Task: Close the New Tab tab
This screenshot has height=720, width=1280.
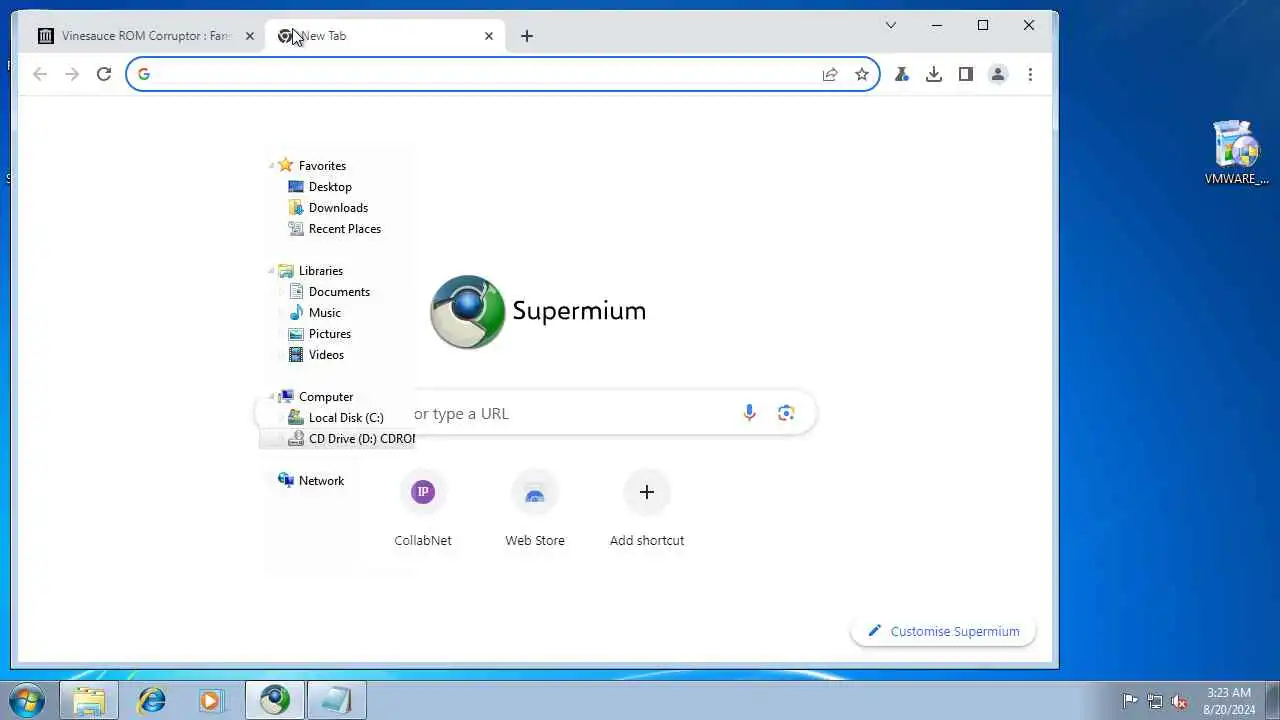Action: point(489,36)
